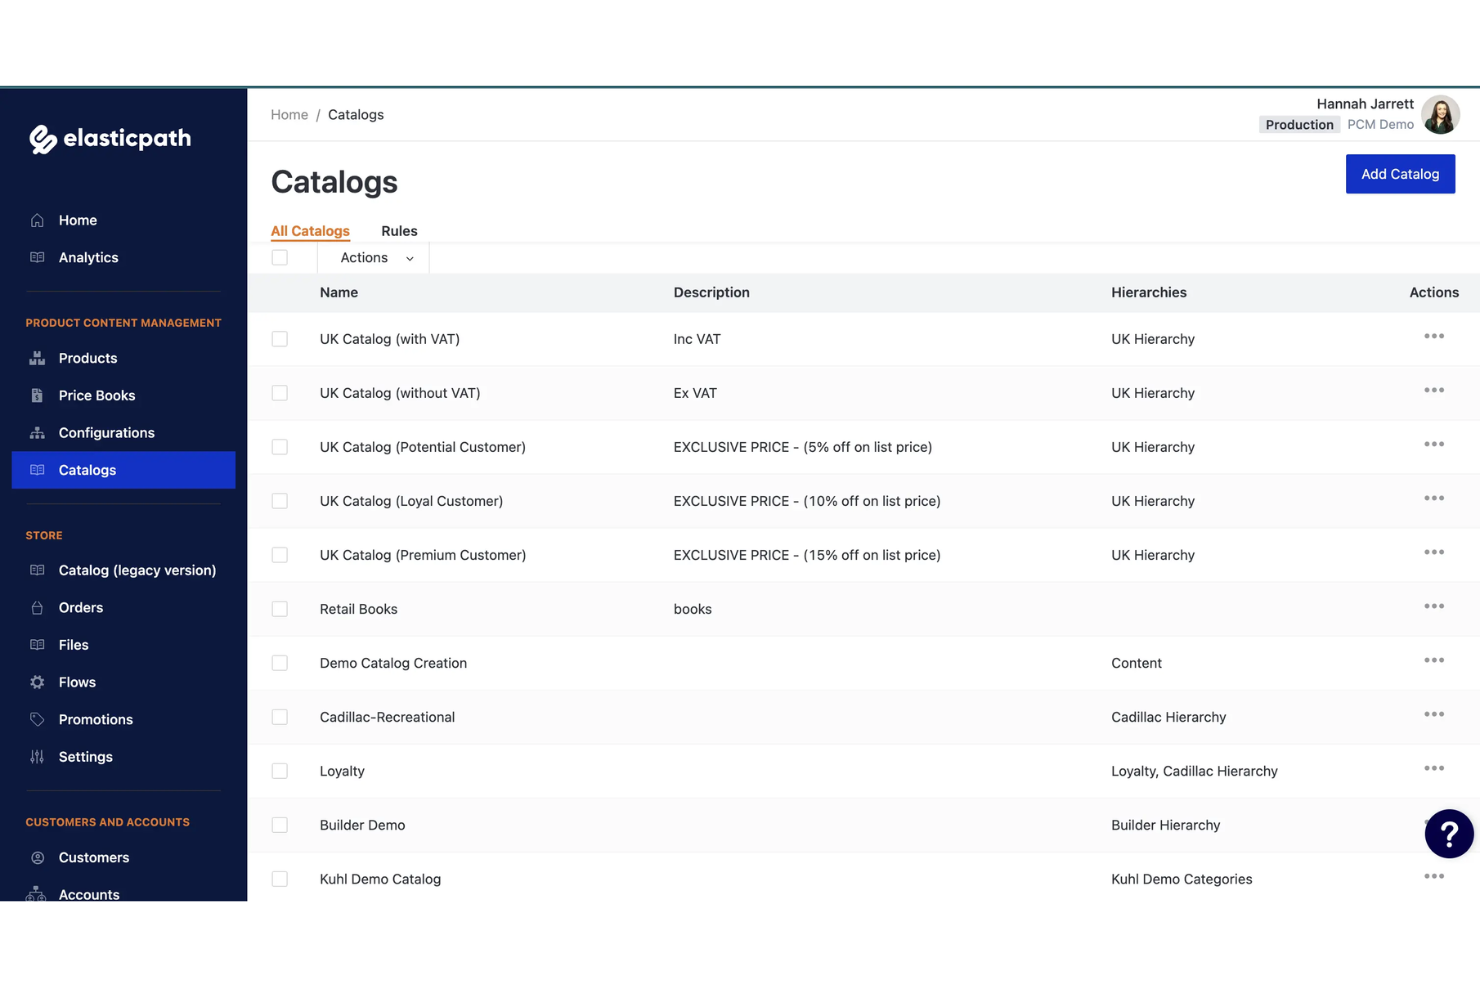
Task: Check the select-all checkbox above the table
Action: pyautogui.click(x=280, y=257)
